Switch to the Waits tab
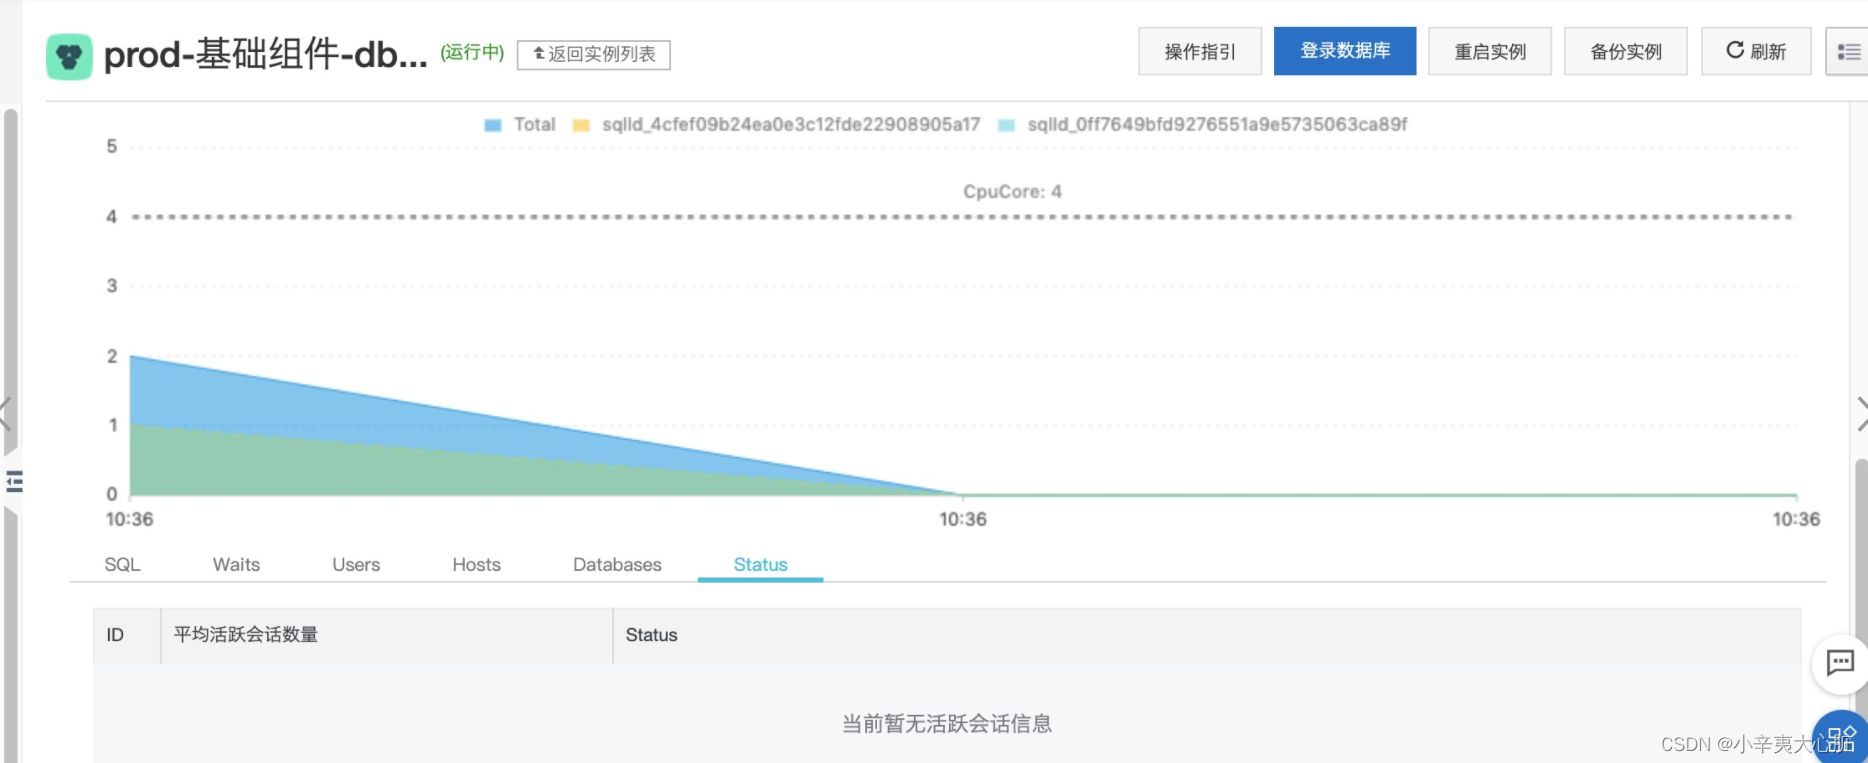 [236, 564]
